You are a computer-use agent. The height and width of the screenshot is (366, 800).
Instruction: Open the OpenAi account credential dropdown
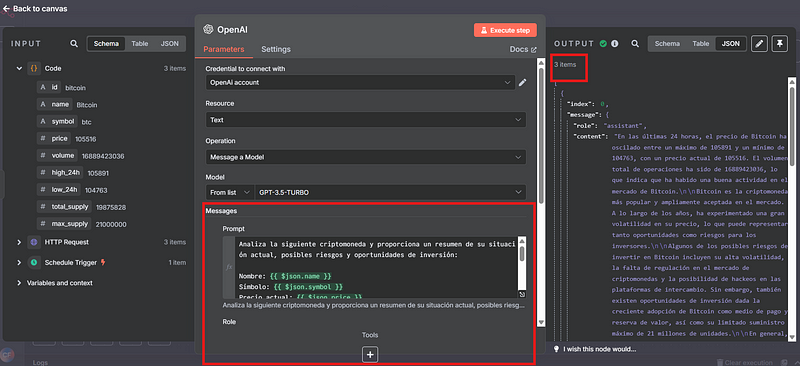(360, 82)
